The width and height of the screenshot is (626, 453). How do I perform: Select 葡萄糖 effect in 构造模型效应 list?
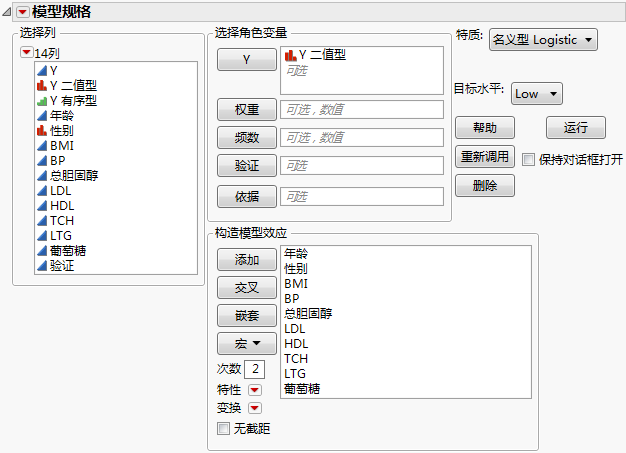click(x=406, y=389)
